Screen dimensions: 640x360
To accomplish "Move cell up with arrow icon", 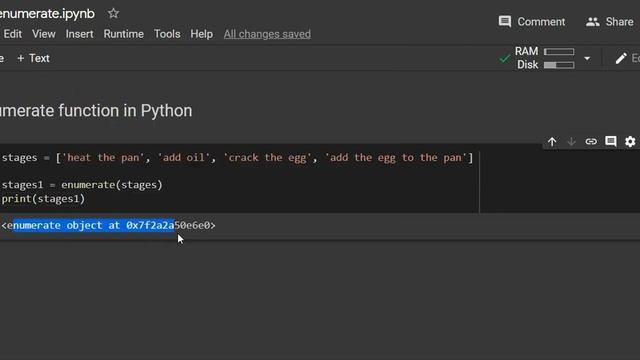I will point(552,142).
